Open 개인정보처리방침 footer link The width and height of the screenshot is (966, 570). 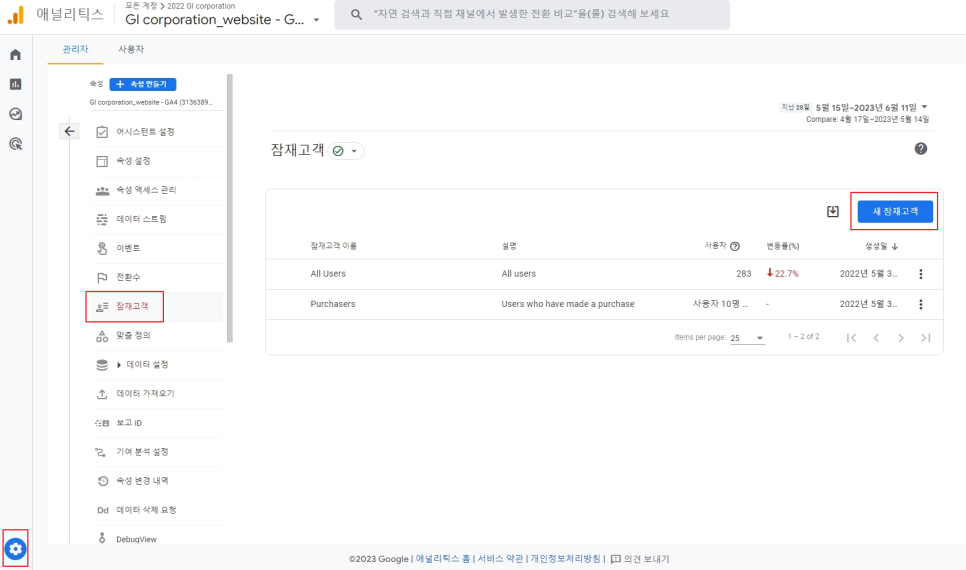pos(566,559)
